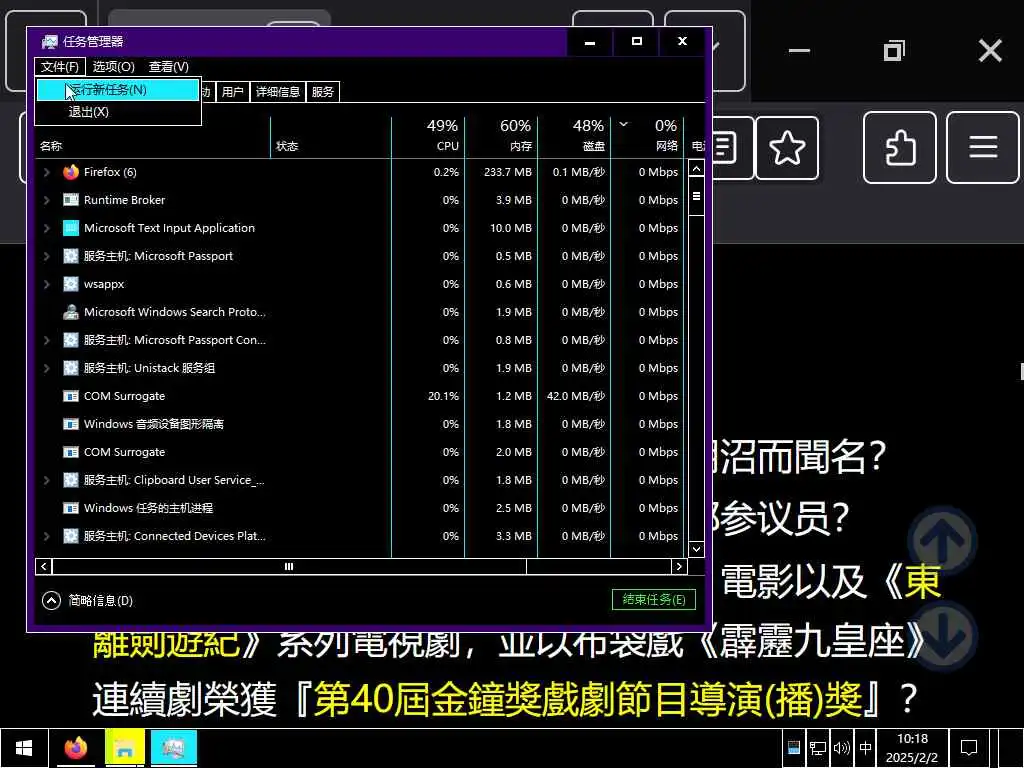This screenshot has height=768, width=1024.
Task: Expand the wsappx process row
Action: click(x=46, y=285)
